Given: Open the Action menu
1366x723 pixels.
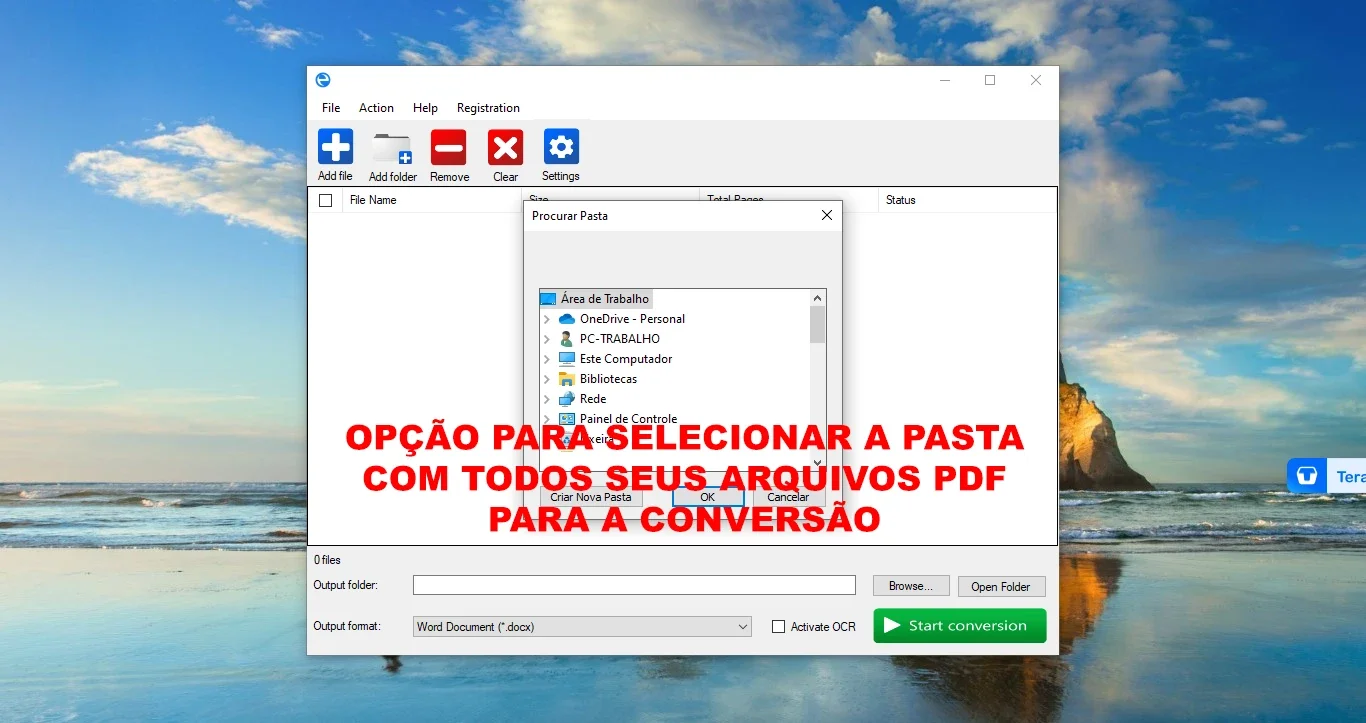Looking at the screenshot, I should coord(376,108).
